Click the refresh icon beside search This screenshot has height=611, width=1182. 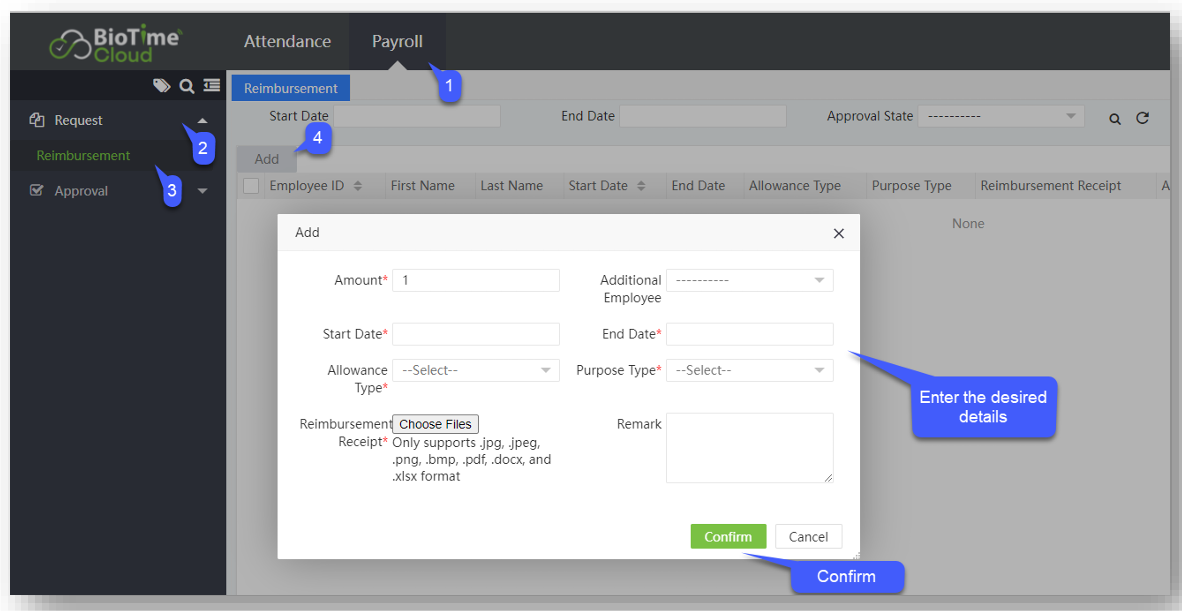[x=1142, y=118]
